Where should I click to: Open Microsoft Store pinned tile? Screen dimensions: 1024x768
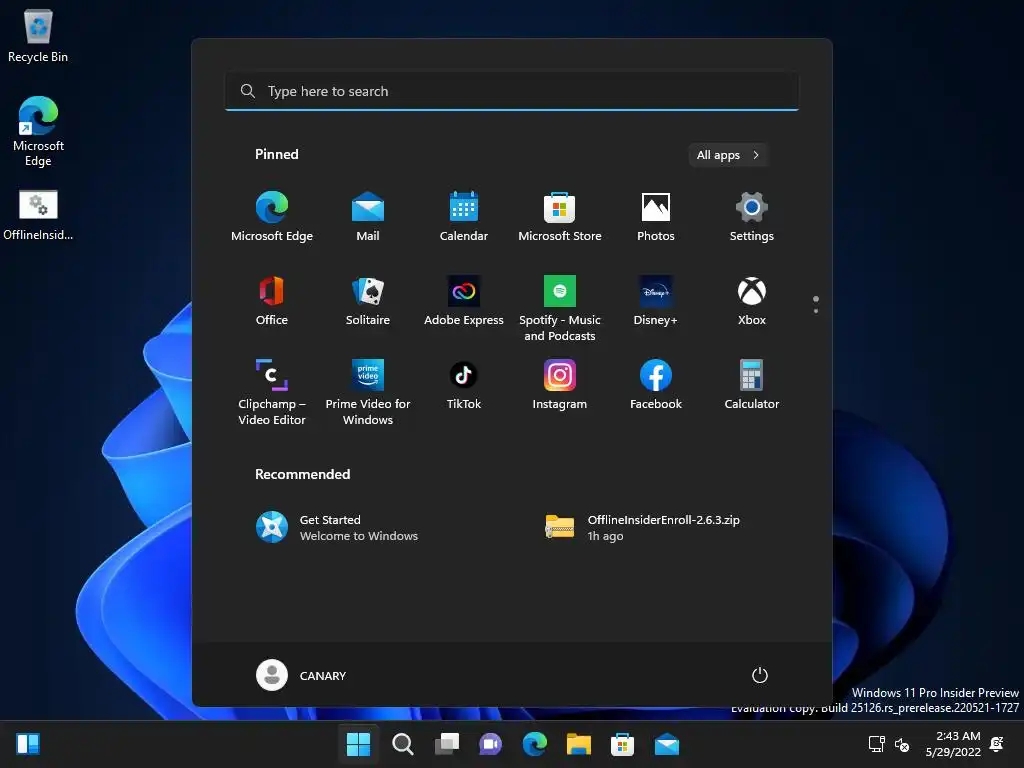click(x=560, y=217)
